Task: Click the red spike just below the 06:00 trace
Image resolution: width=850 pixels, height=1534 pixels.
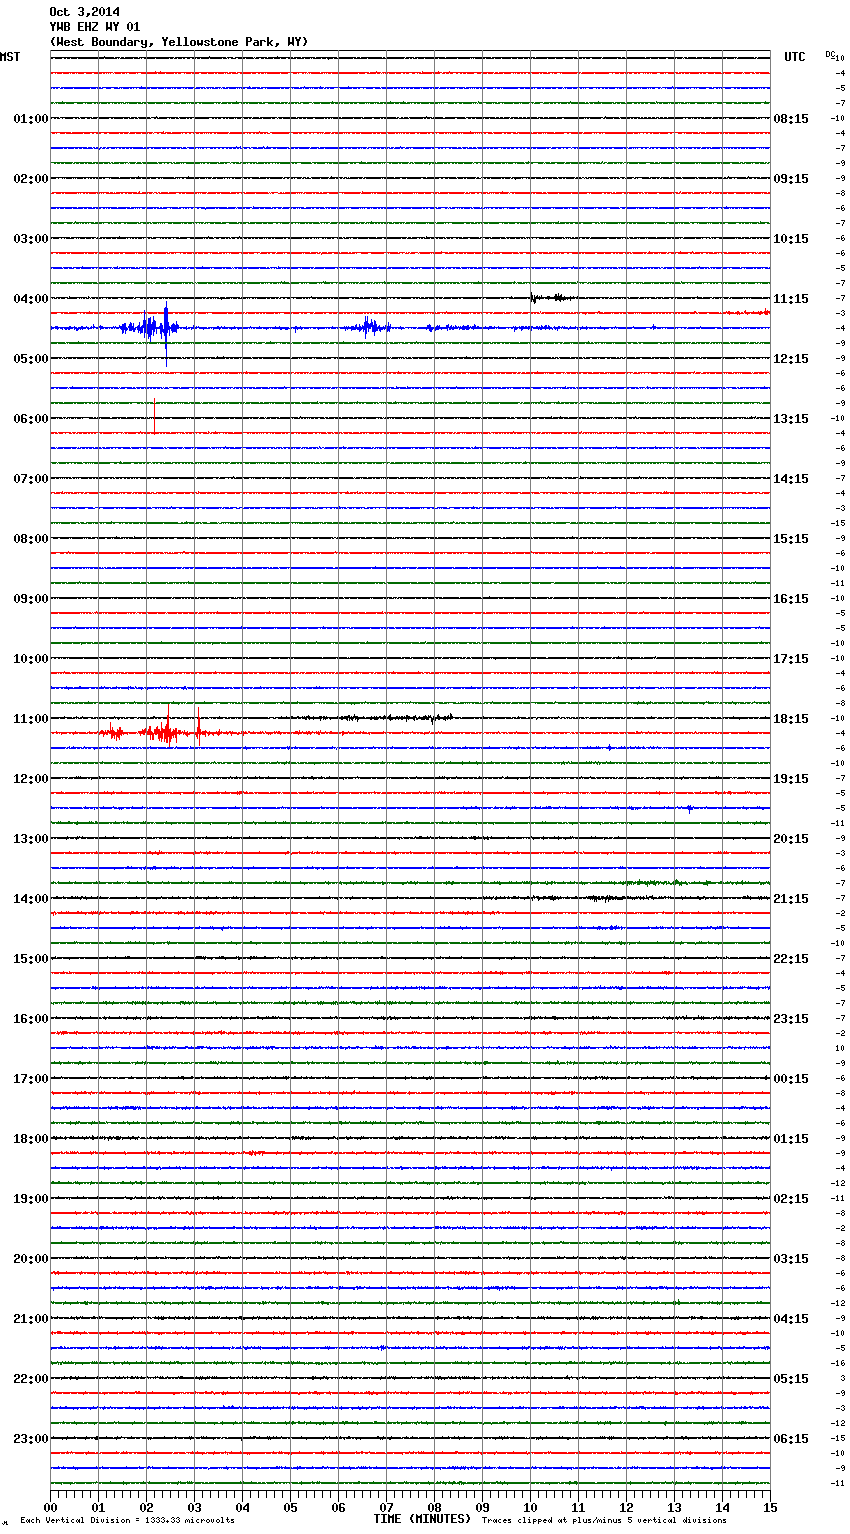Action: pos(154,416)
